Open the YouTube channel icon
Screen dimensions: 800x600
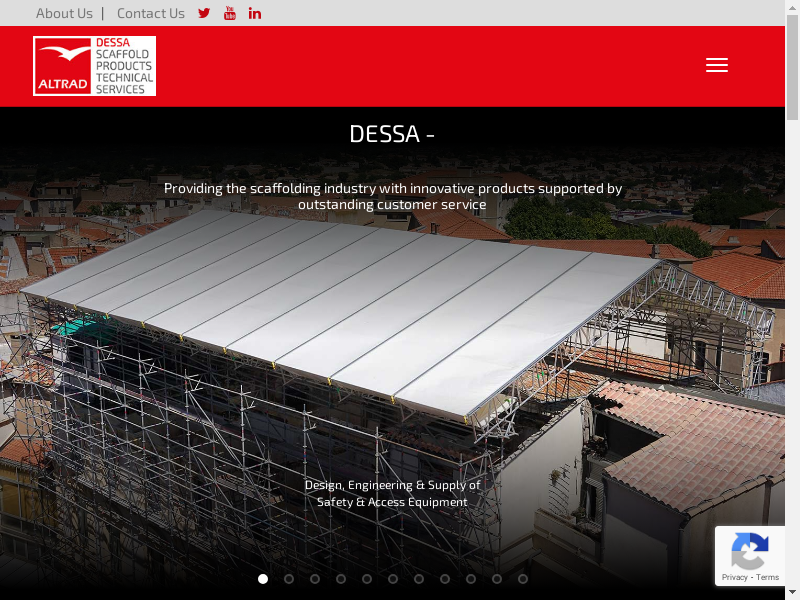[x=230, y=13]
